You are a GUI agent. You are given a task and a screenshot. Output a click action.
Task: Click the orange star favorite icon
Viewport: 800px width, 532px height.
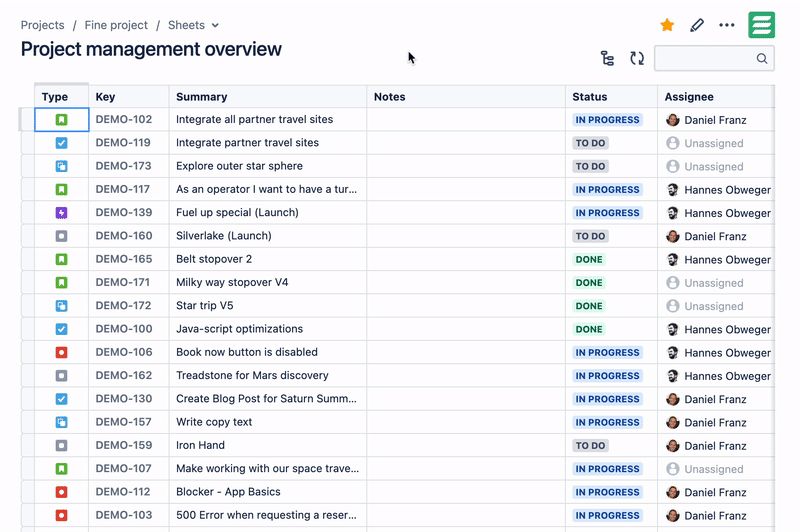[667, 25]
